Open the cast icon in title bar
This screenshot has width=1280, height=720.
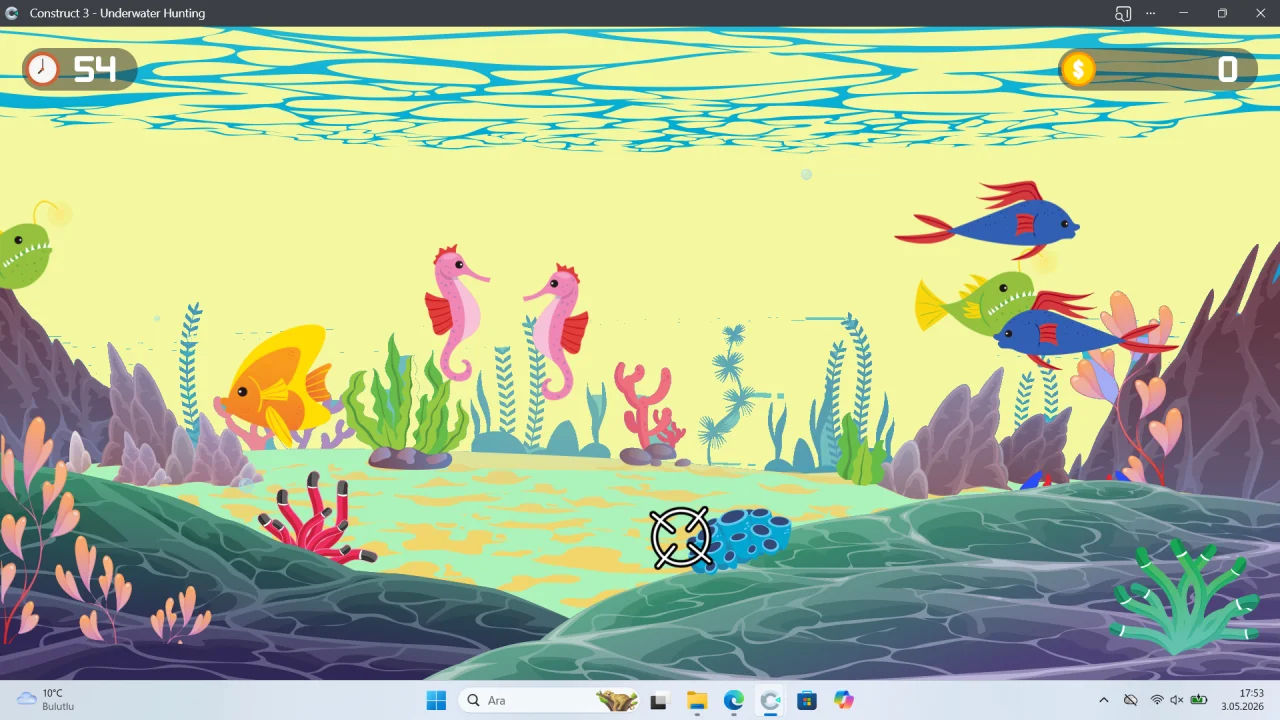pyautogui.click(x=1123, y=13)
